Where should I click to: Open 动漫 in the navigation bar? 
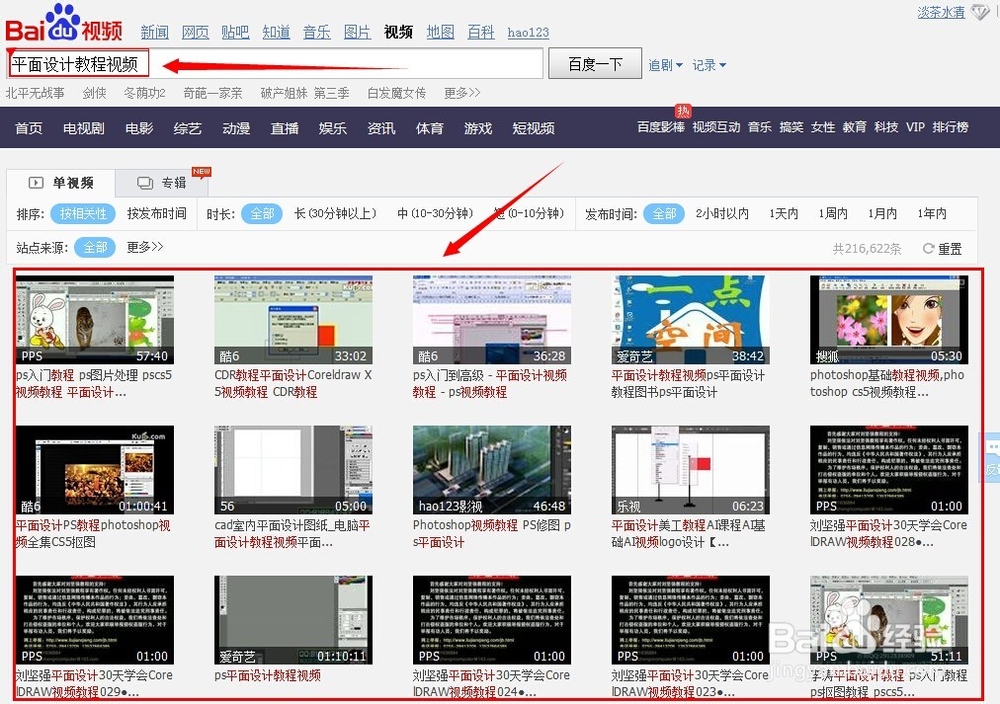(x=236, y=128)
